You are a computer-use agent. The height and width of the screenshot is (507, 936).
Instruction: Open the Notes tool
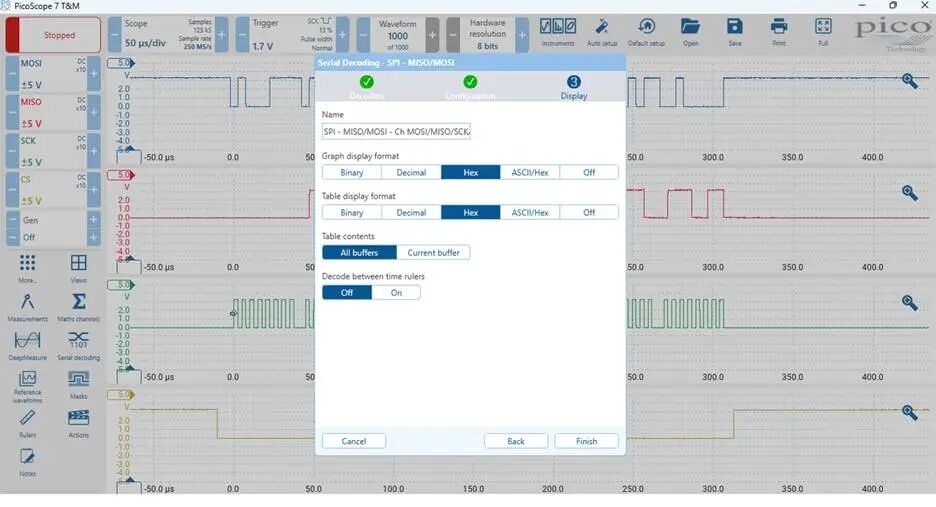pos(27,462)
